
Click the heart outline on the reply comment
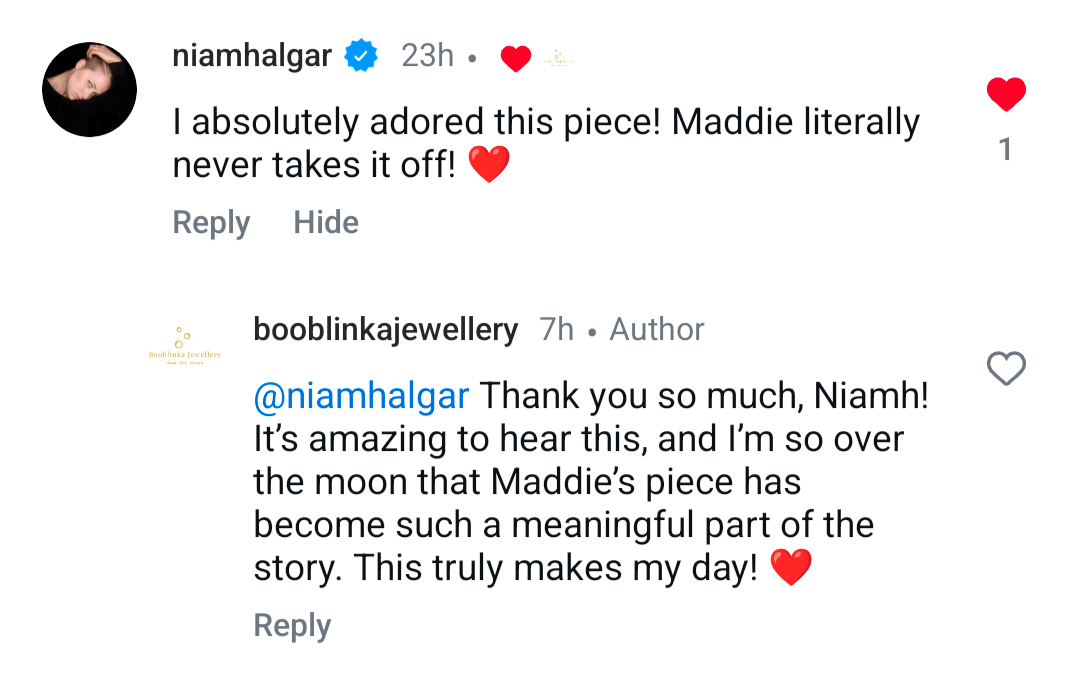click(1006, 369)
